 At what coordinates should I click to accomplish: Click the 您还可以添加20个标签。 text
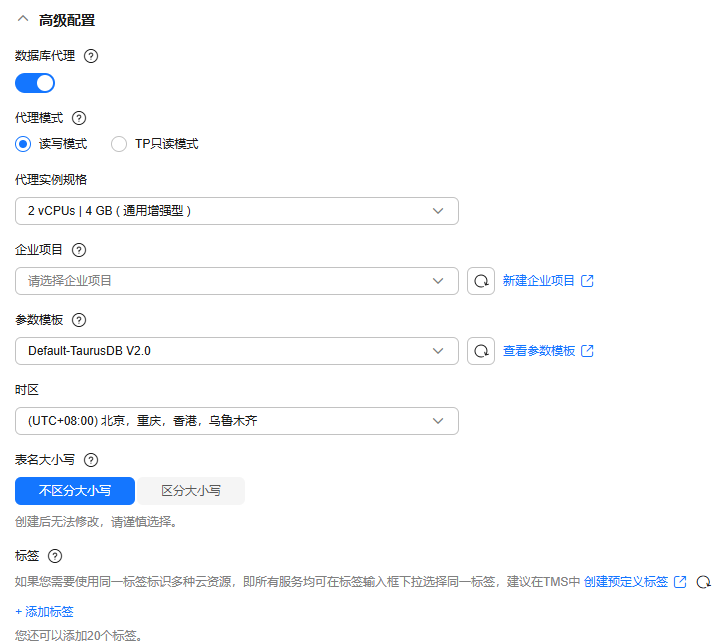coord(79,636)
